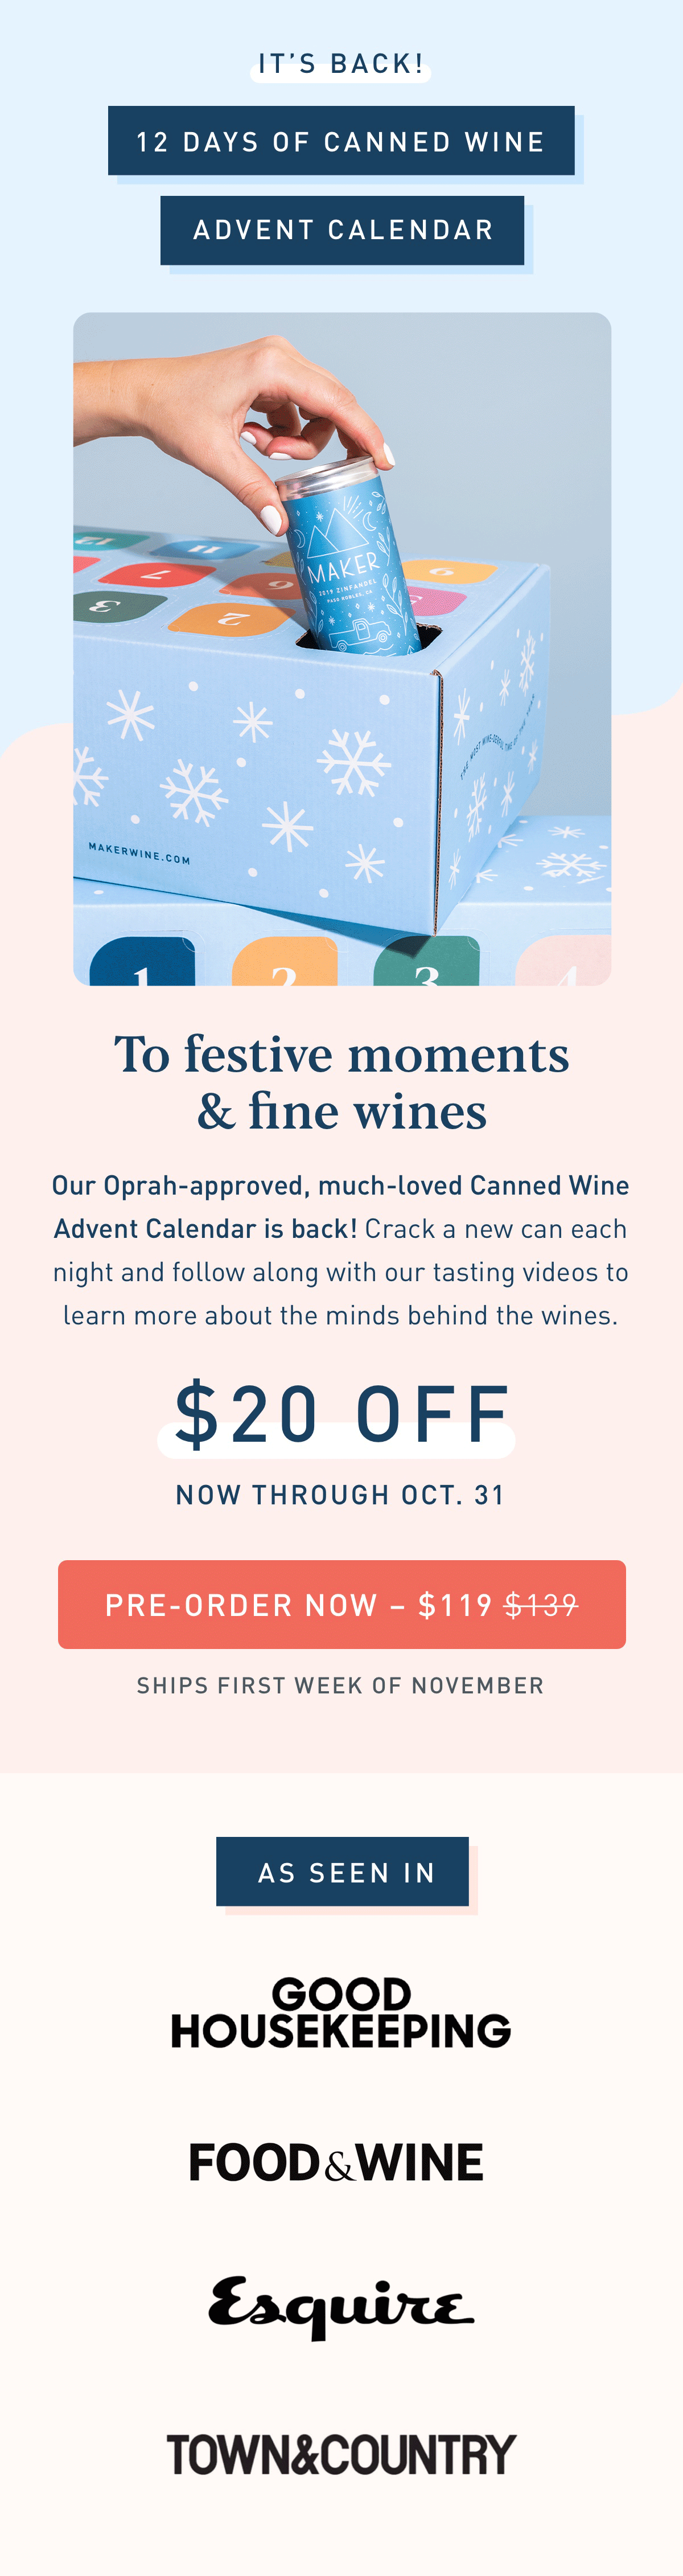This screenshot has width=683, height=2576.
Task: Click the $20 OFF promo text
Action: pyautogui.click(x=341, y=1414)
